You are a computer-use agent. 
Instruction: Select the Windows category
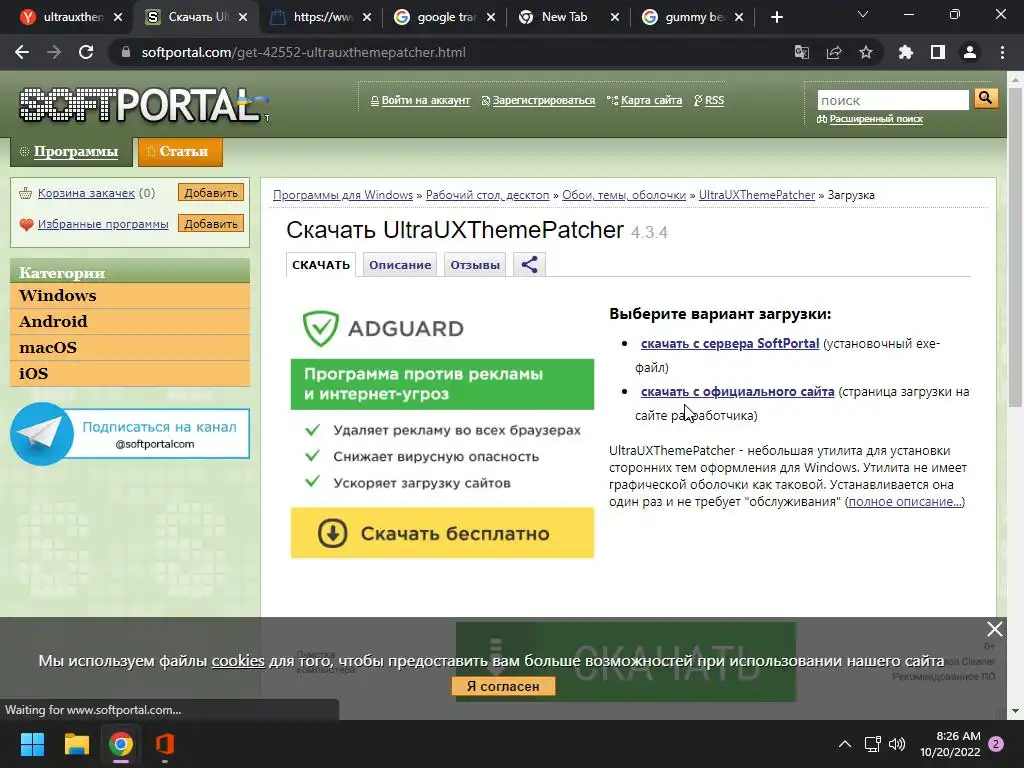pyautogui.click(x=130, y=295)
